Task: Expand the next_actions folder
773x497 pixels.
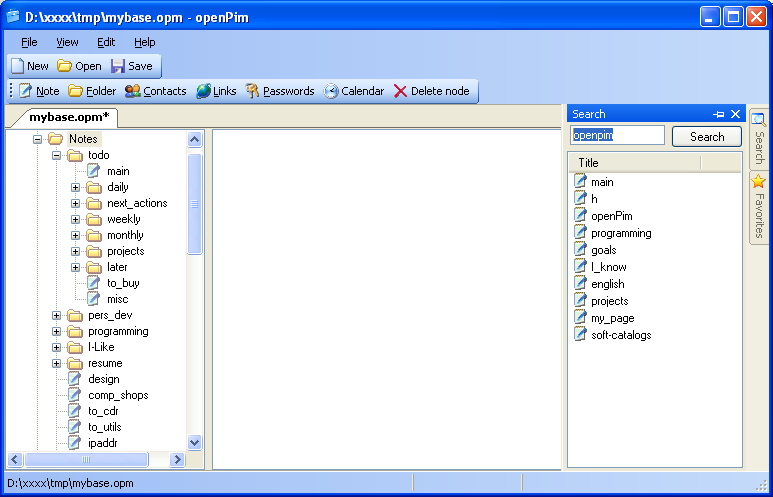Action: point(75,203)
